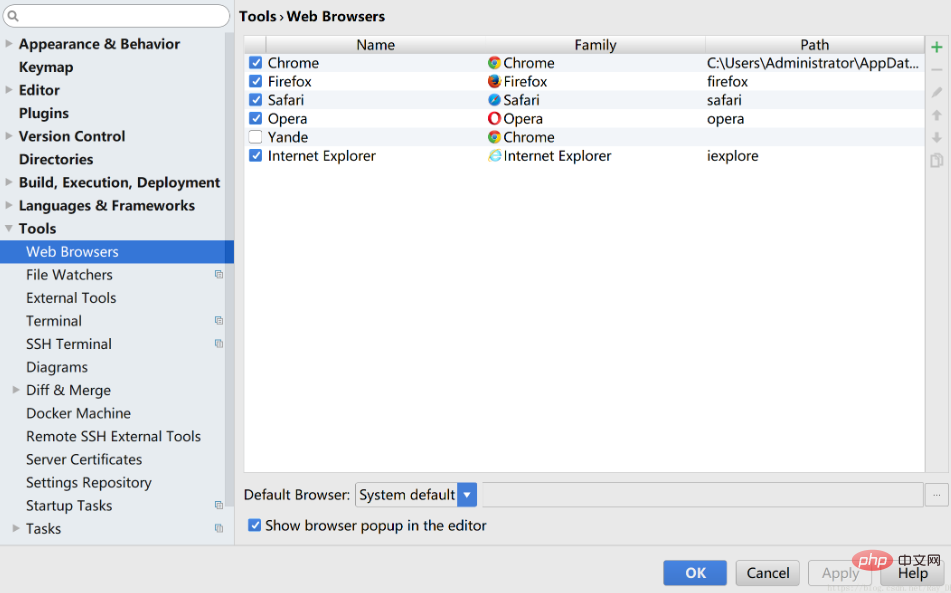The width and height of the screenshot is (951, 593).
Task: Sort the table by the Name column header
Action: (375, 45)
